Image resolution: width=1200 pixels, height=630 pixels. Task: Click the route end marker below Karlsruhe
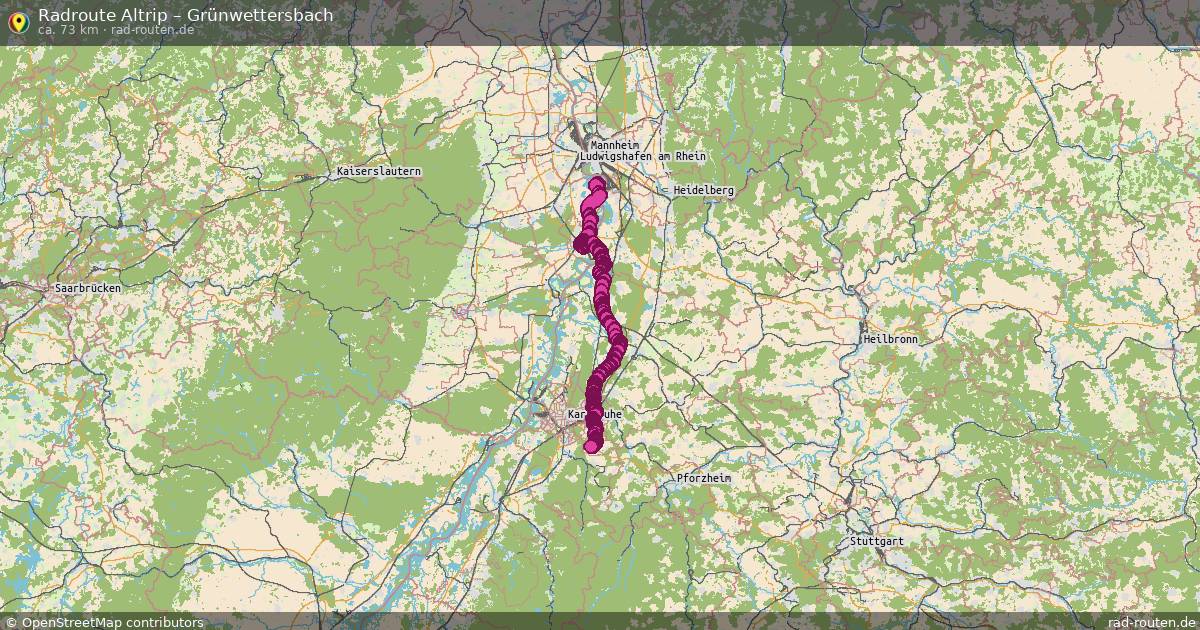coord(594,444)
